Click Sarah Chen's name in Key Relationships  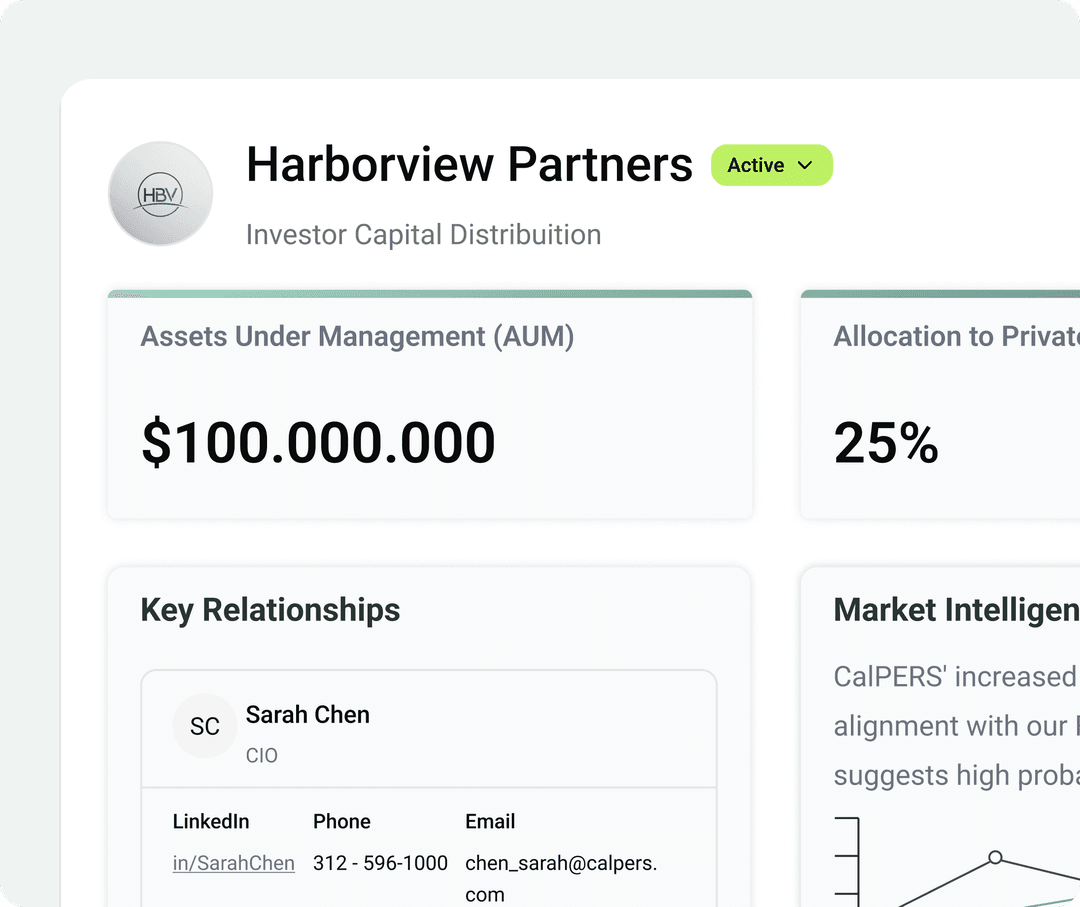[x=307, y=714]
